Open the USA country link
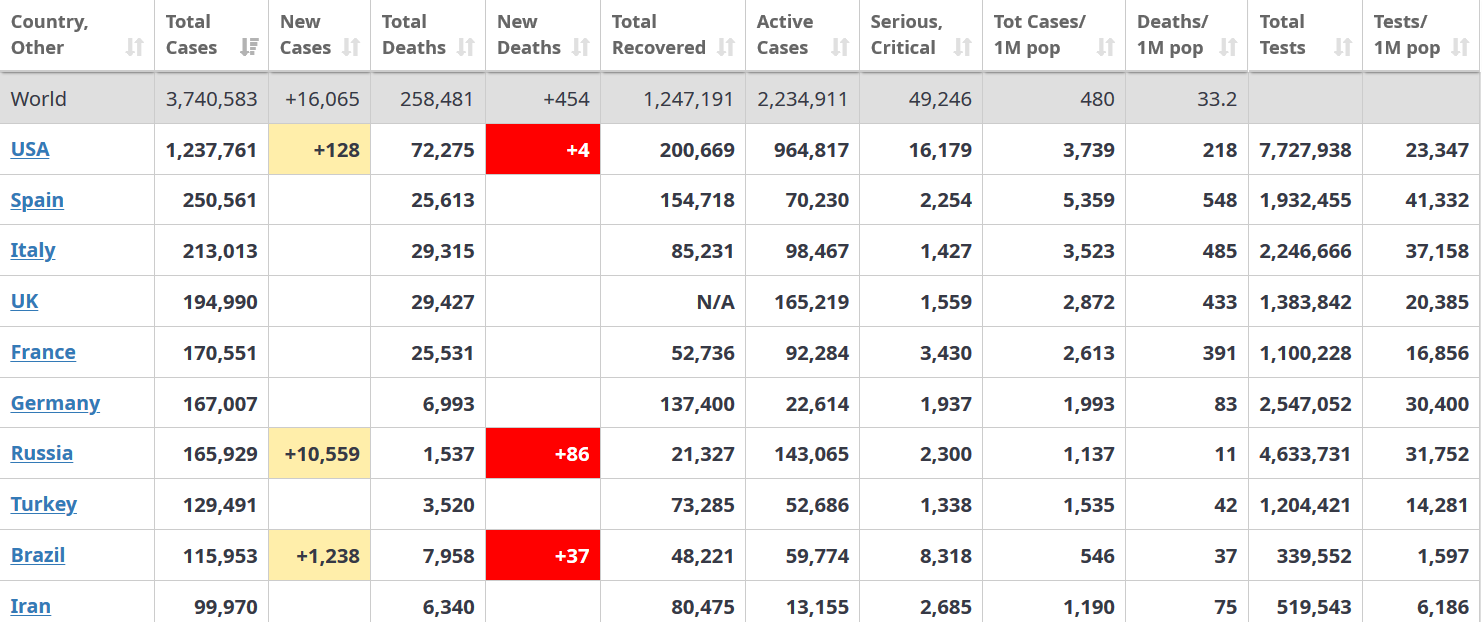Image resolution: width=1482 pixels, height=622 pixels. pos(30,149)
